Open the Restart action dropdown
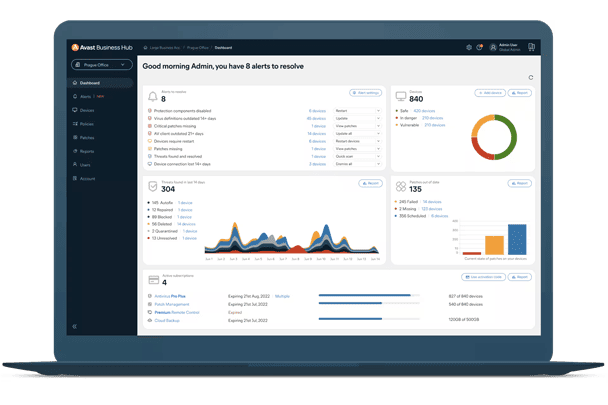The image size is (608, 405). [357, 111]
